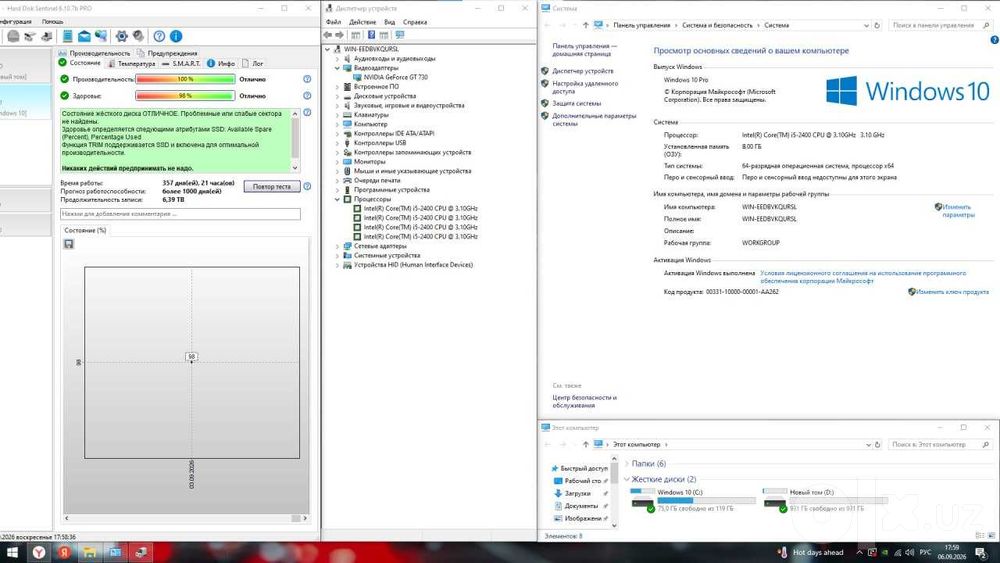
Task: Click the gray hard disk icon in Hard Disk Sentinel toolbar
Action: click(13, 36)
